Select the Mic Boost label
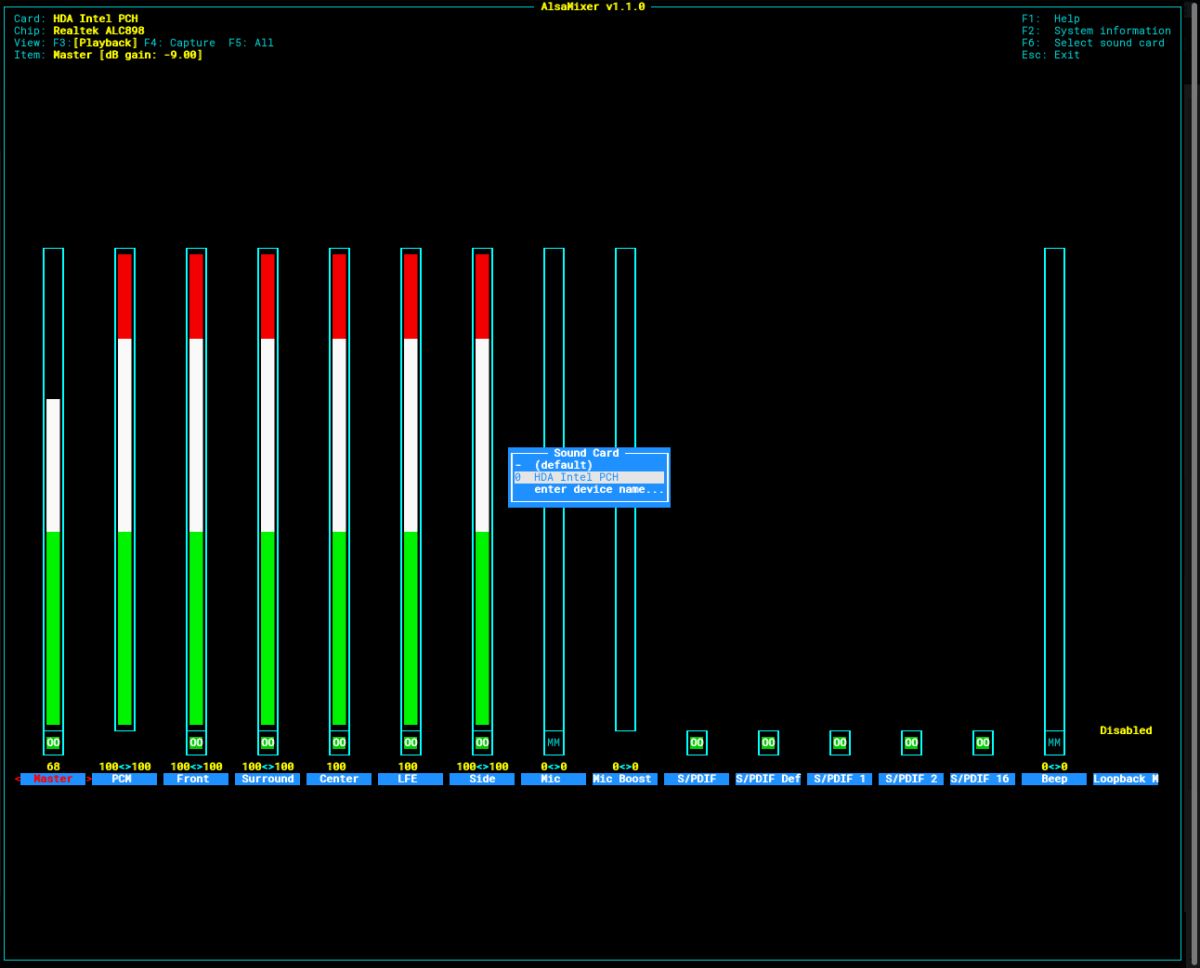 coord(625,779)
